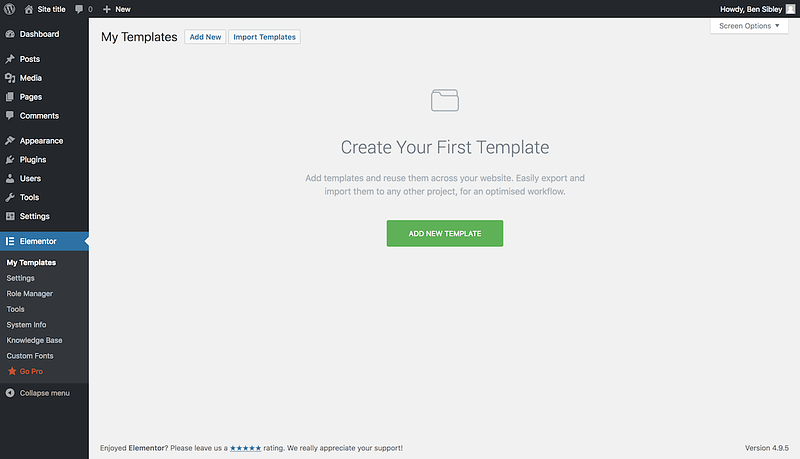The image size is (800, 459).
Task: Click the Create Your First Template heading
Action: (x=445, y=147)
